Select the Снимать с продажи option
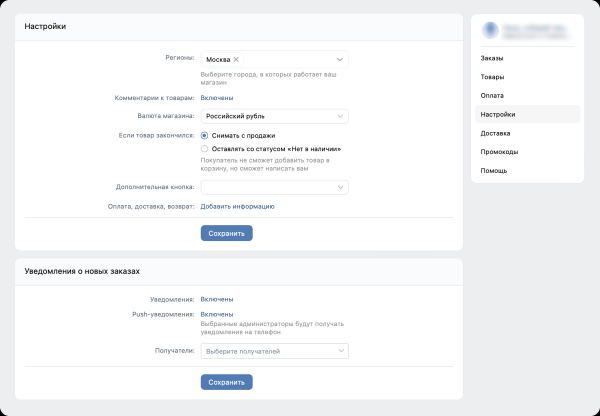This screenshot has width=600, height=416. point(204,135)
